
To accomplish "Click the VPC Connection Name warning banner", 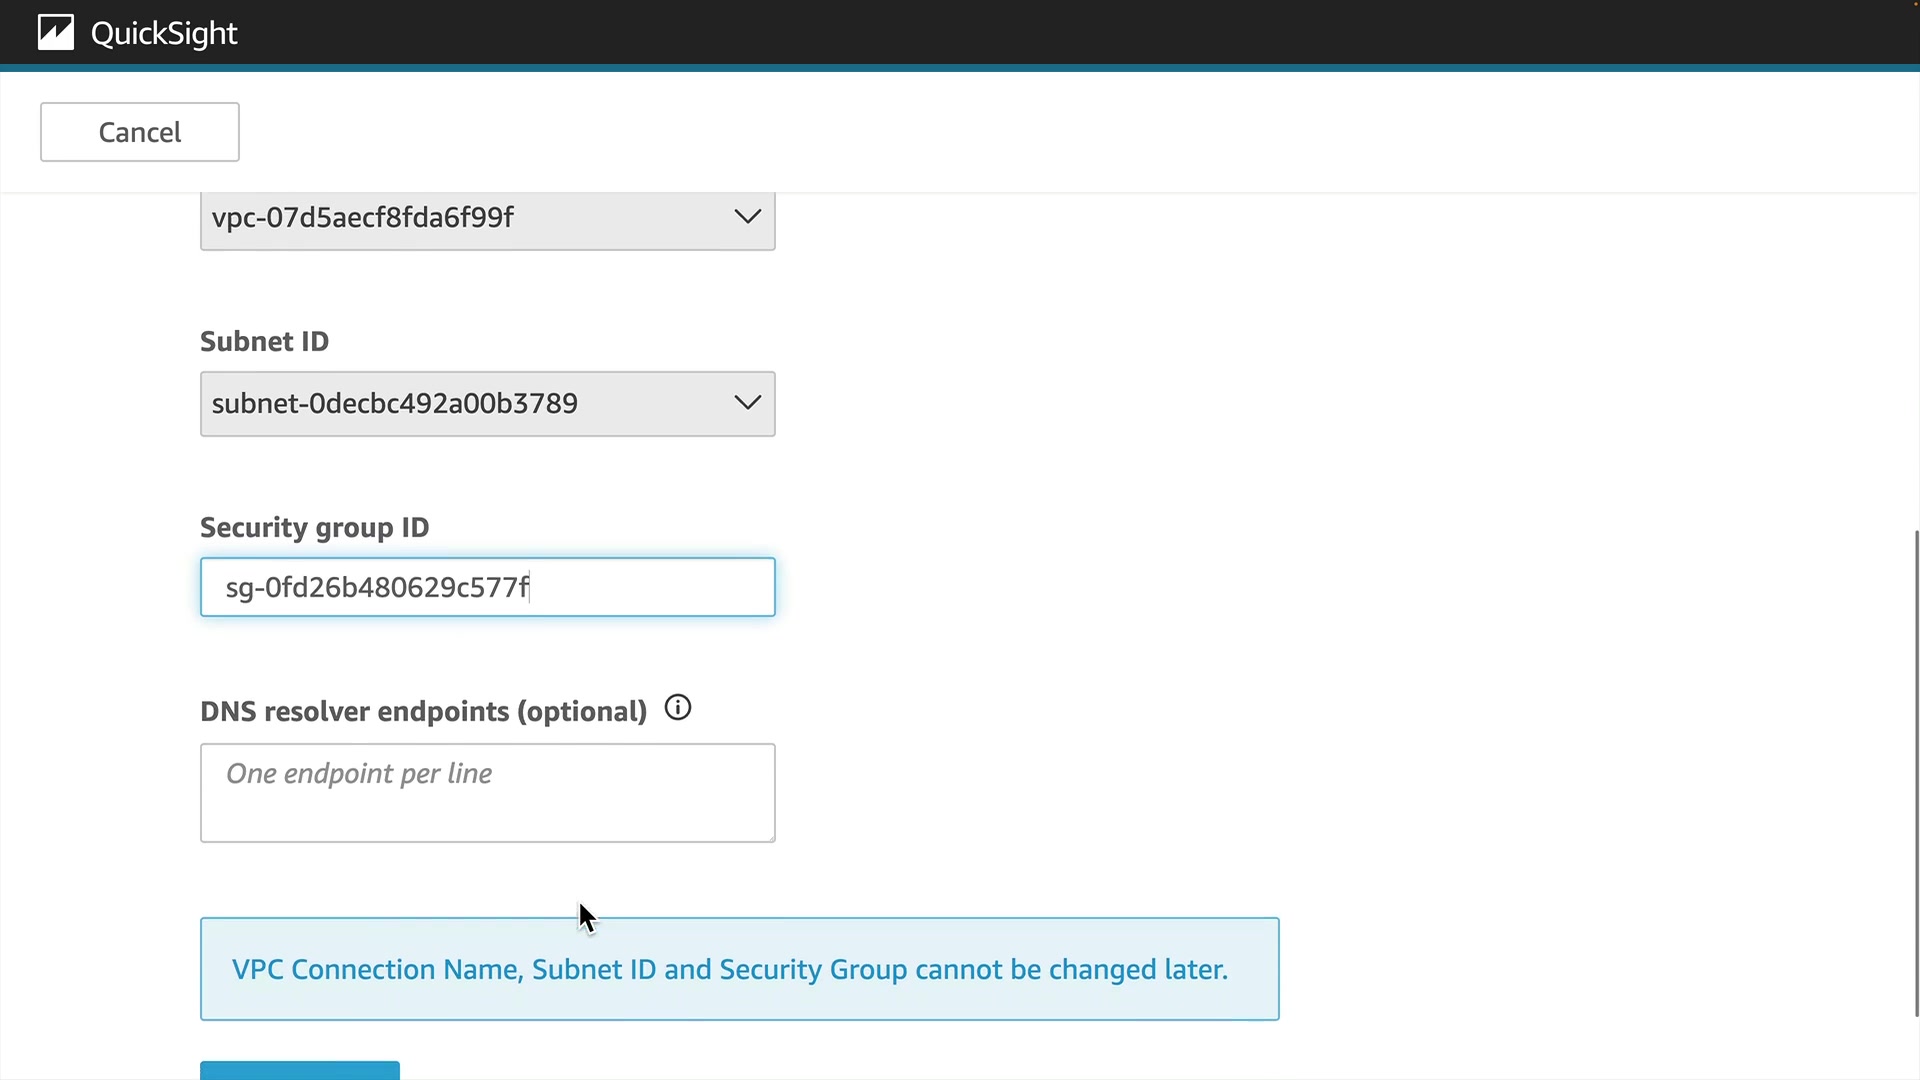I will pos(739,969).
